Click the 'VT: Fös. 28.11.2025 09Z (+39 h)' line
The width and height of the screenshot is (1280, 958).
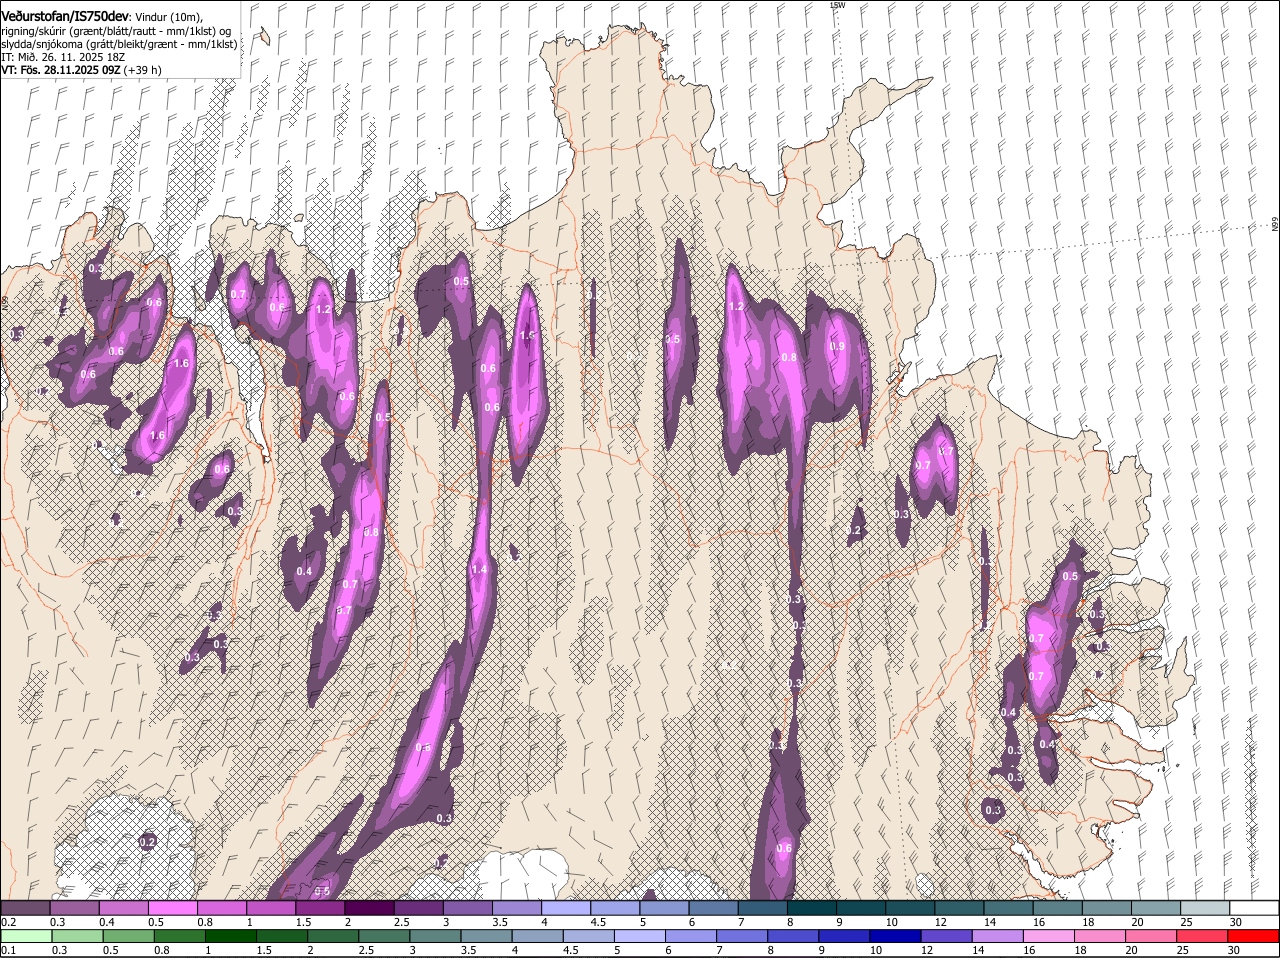tap(81, 70)
